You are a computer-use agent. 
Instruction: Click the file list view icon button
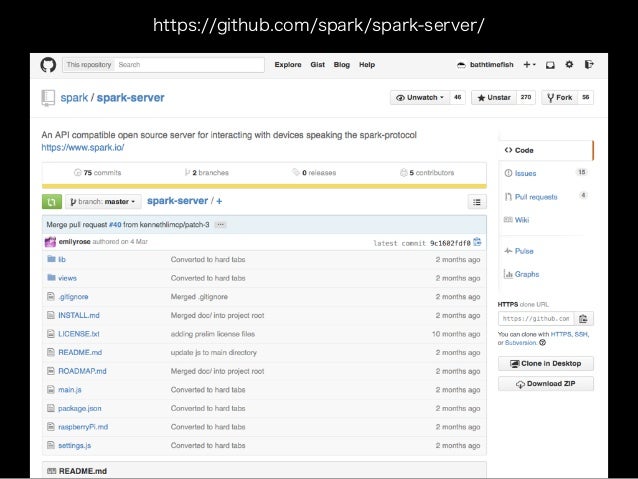click(x=477, y=202)
